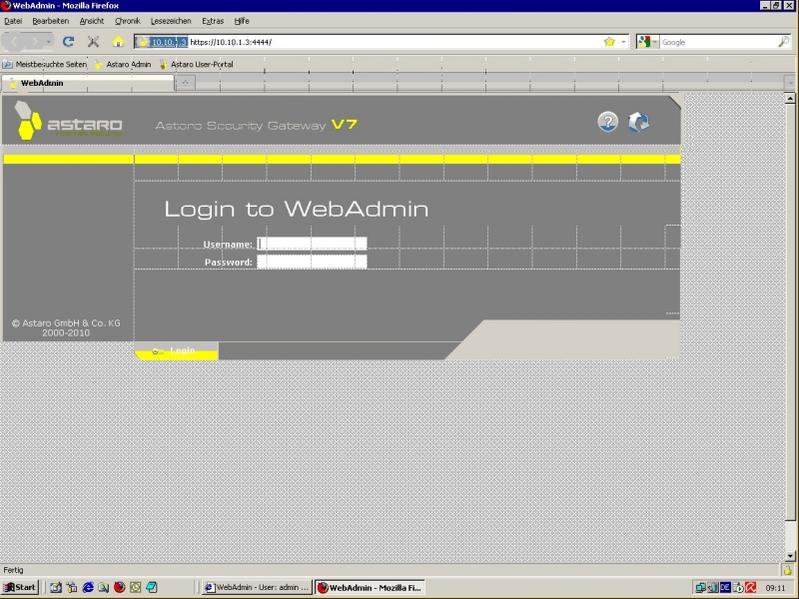
Task: Go to the Firefox home page icon
Action: click(118, 42)
